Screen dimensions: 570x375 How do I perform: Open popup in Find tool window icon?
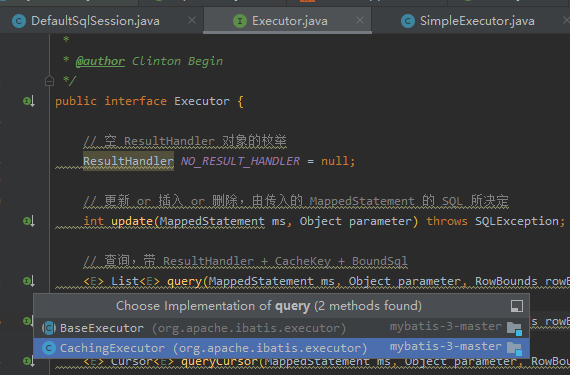click(x=517, y=306)
